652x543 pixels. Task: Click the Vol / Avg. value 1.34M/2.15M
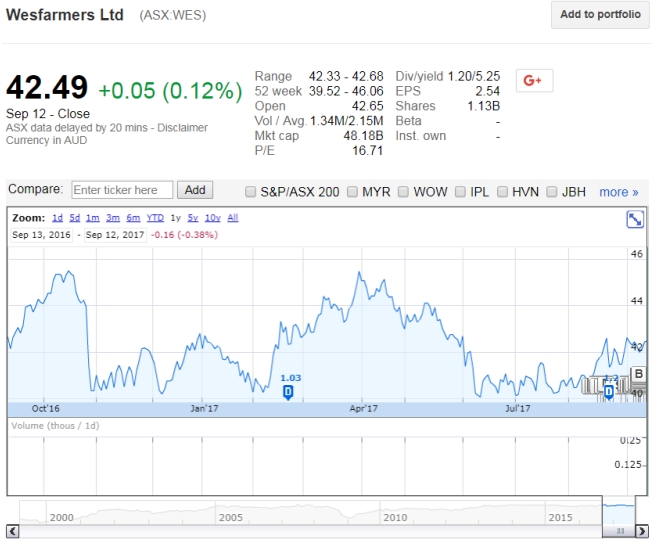coord(346,121)
